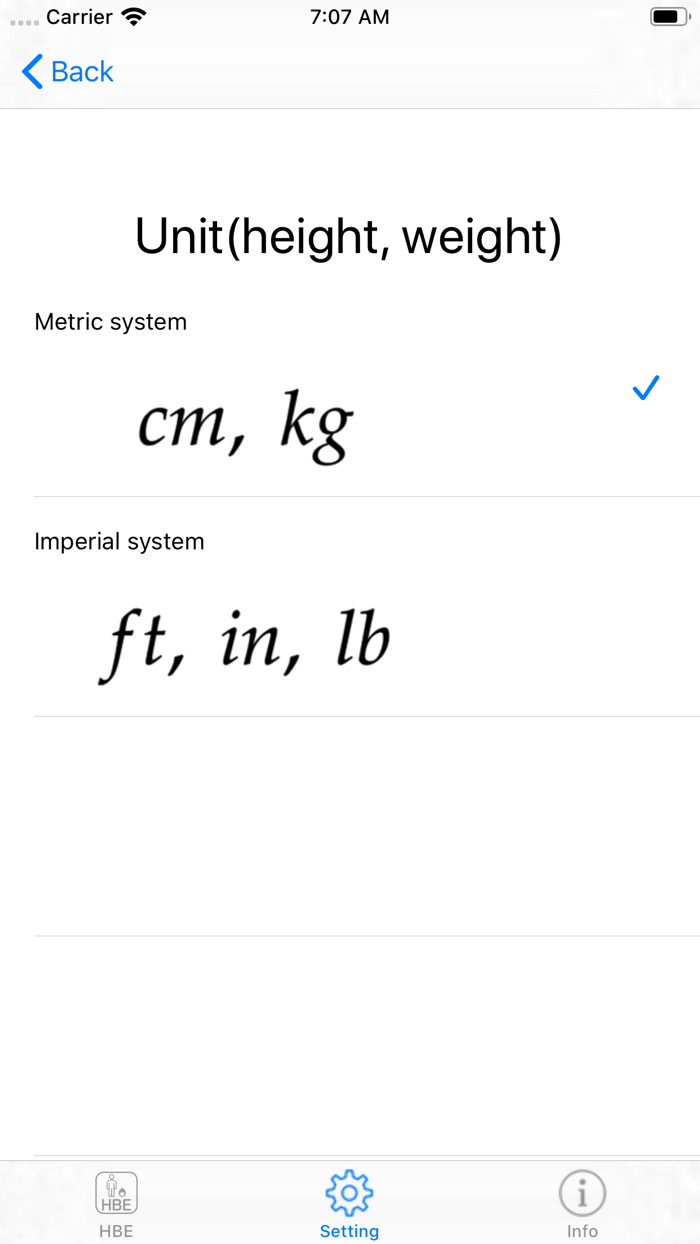Screen dimensions: 700x1244
Task: Tap the blue checkmark beside cm, kg
Action: pyautogui.click(x=645, y=388)
